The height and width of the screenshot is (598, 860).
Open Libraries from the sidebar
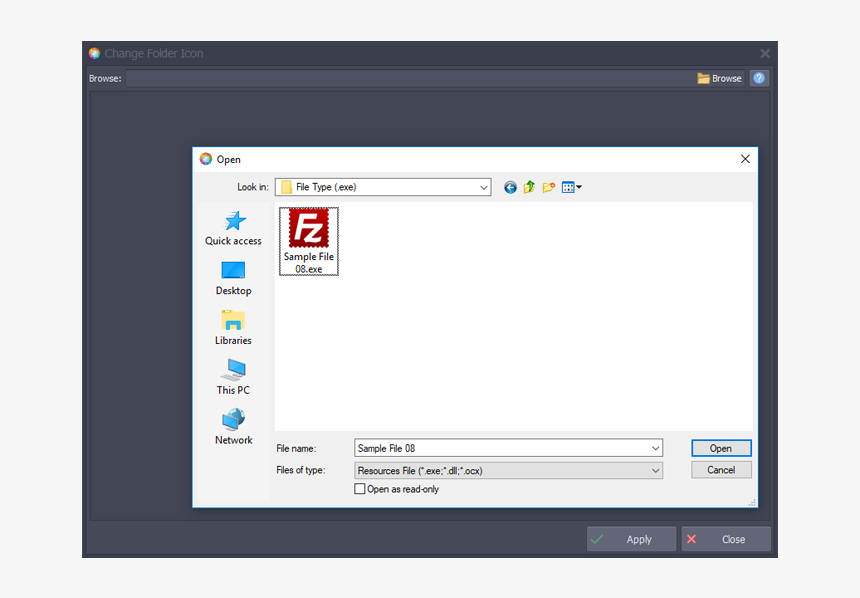(233, 328)
